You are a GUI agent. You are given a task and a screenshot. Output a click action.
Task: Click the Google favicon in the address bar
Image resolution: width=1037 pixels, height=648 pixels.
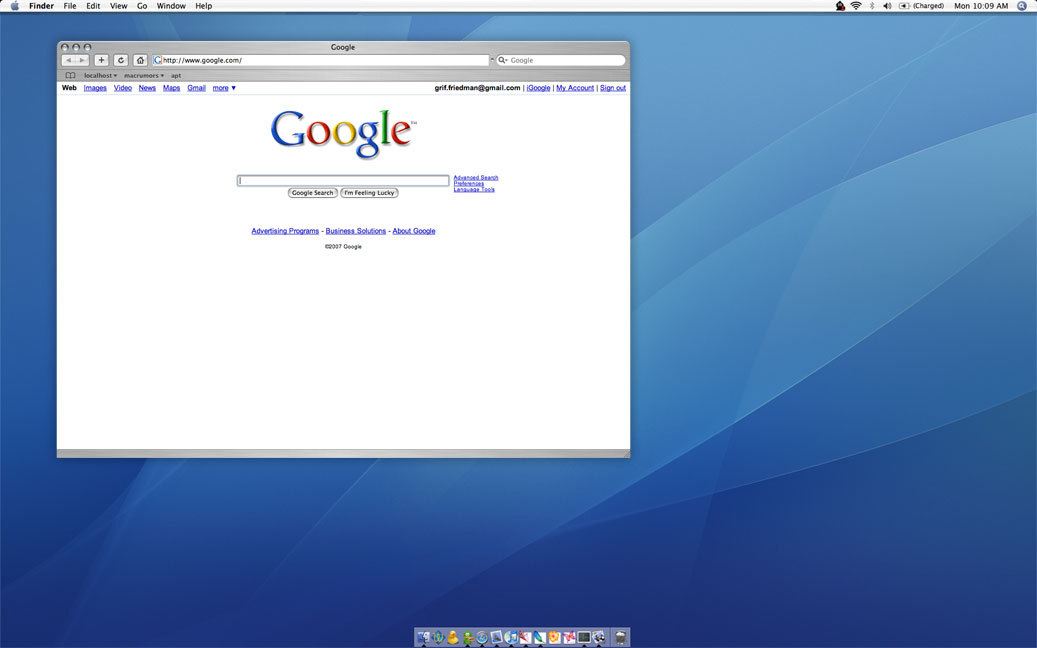[157, 60]
